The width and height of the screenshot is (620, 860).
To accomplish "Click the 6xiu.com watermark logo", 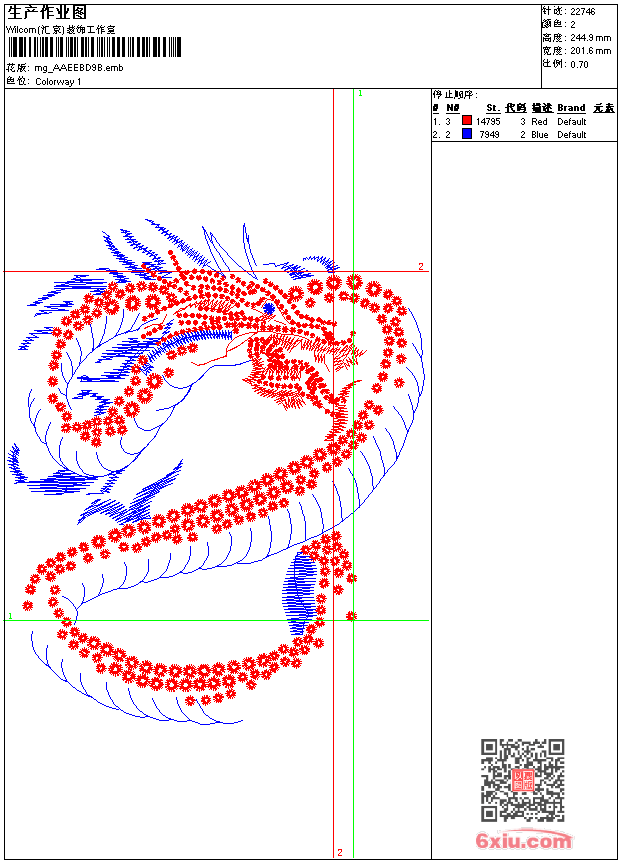I will (x=524, y=840).
